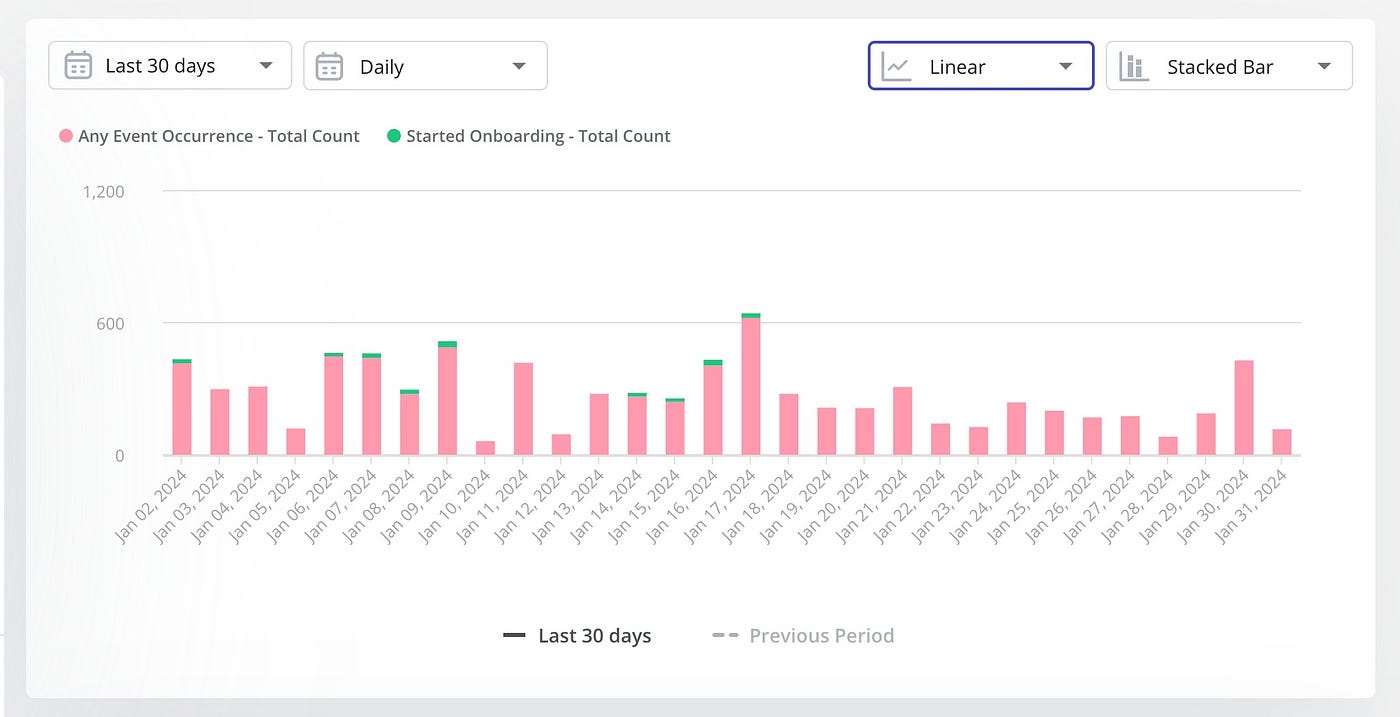Click the green Started Onboarding legend dot
Viewport: 1400px width, 717px height.
pos(394,136)
